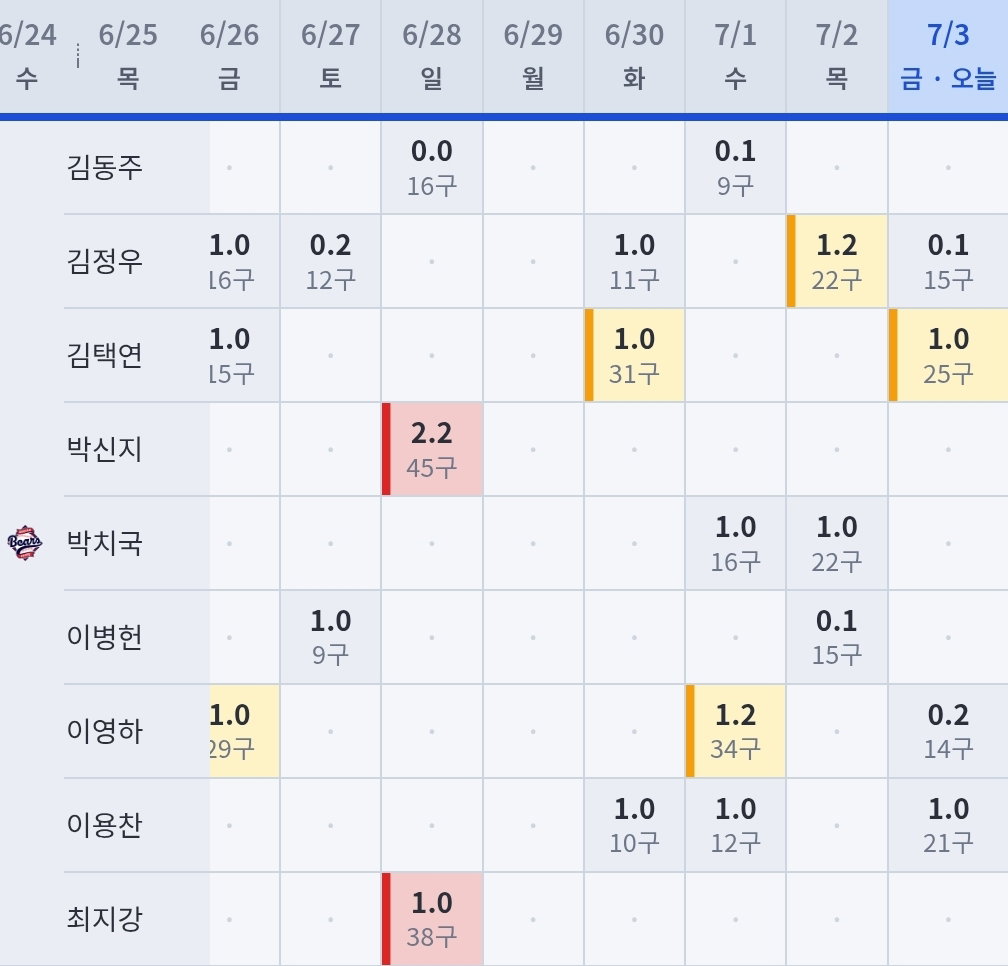Select the 6/25 목 date header
The width and height of the screenshot is (1008, 966).
pos(128,57)
